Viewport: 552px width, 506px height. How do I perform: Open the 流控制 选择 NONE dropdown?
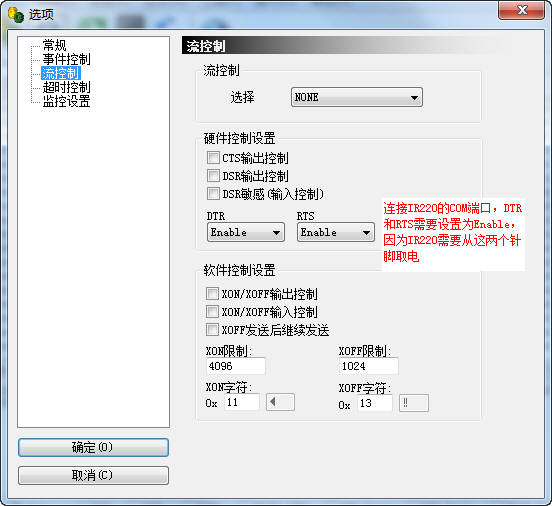tap(357, 97)
